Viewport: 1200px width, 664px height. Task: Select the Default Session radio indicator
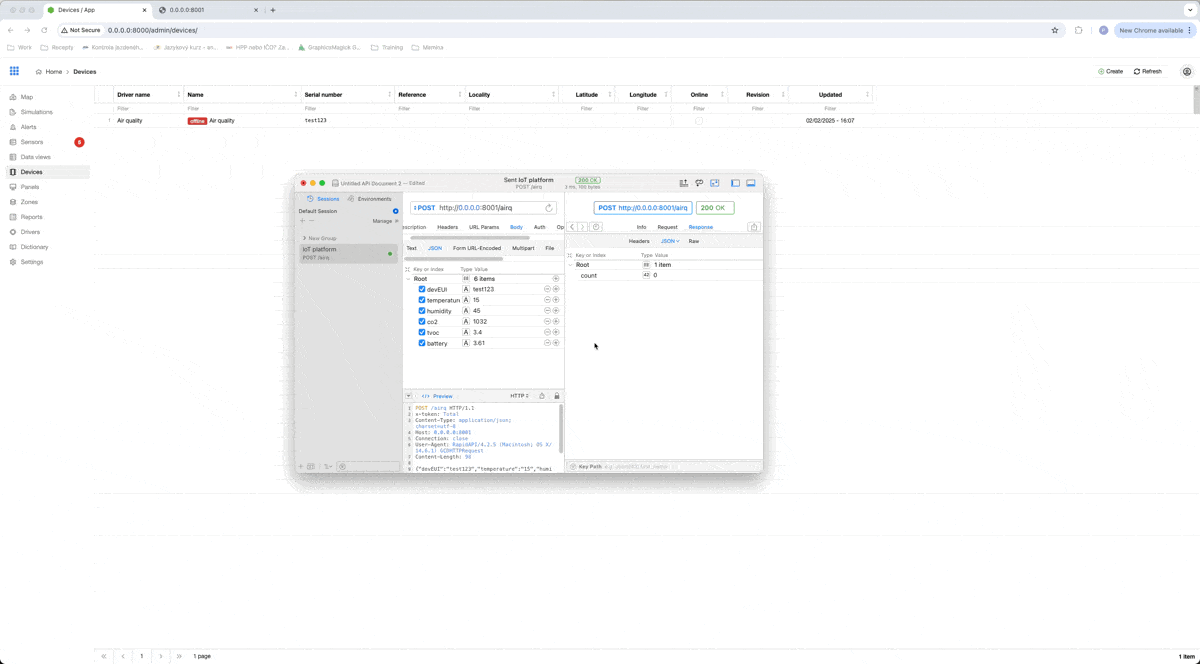pos(396,211)
